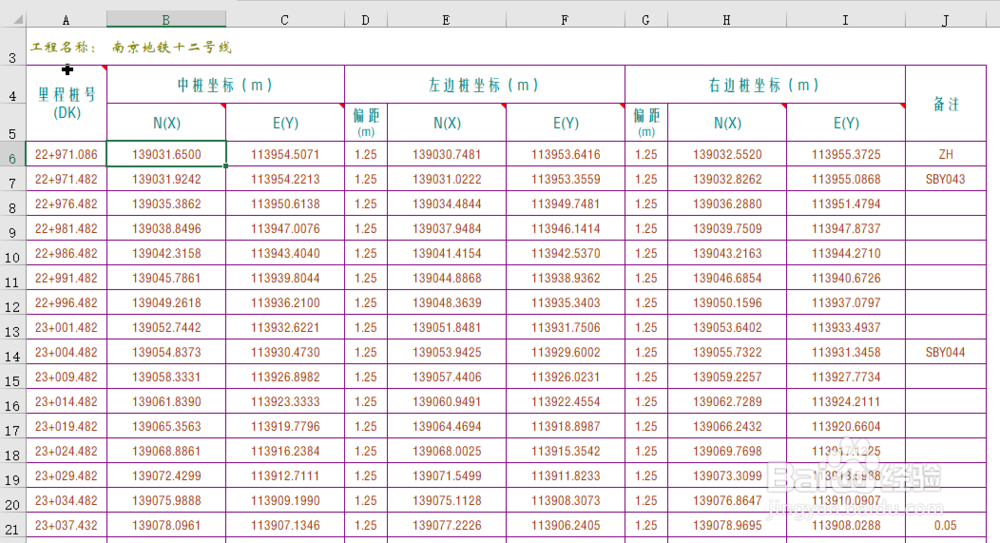Click 偏距 header under 右边桩坐标
The image size is (1000, 543).
(647, 123)
